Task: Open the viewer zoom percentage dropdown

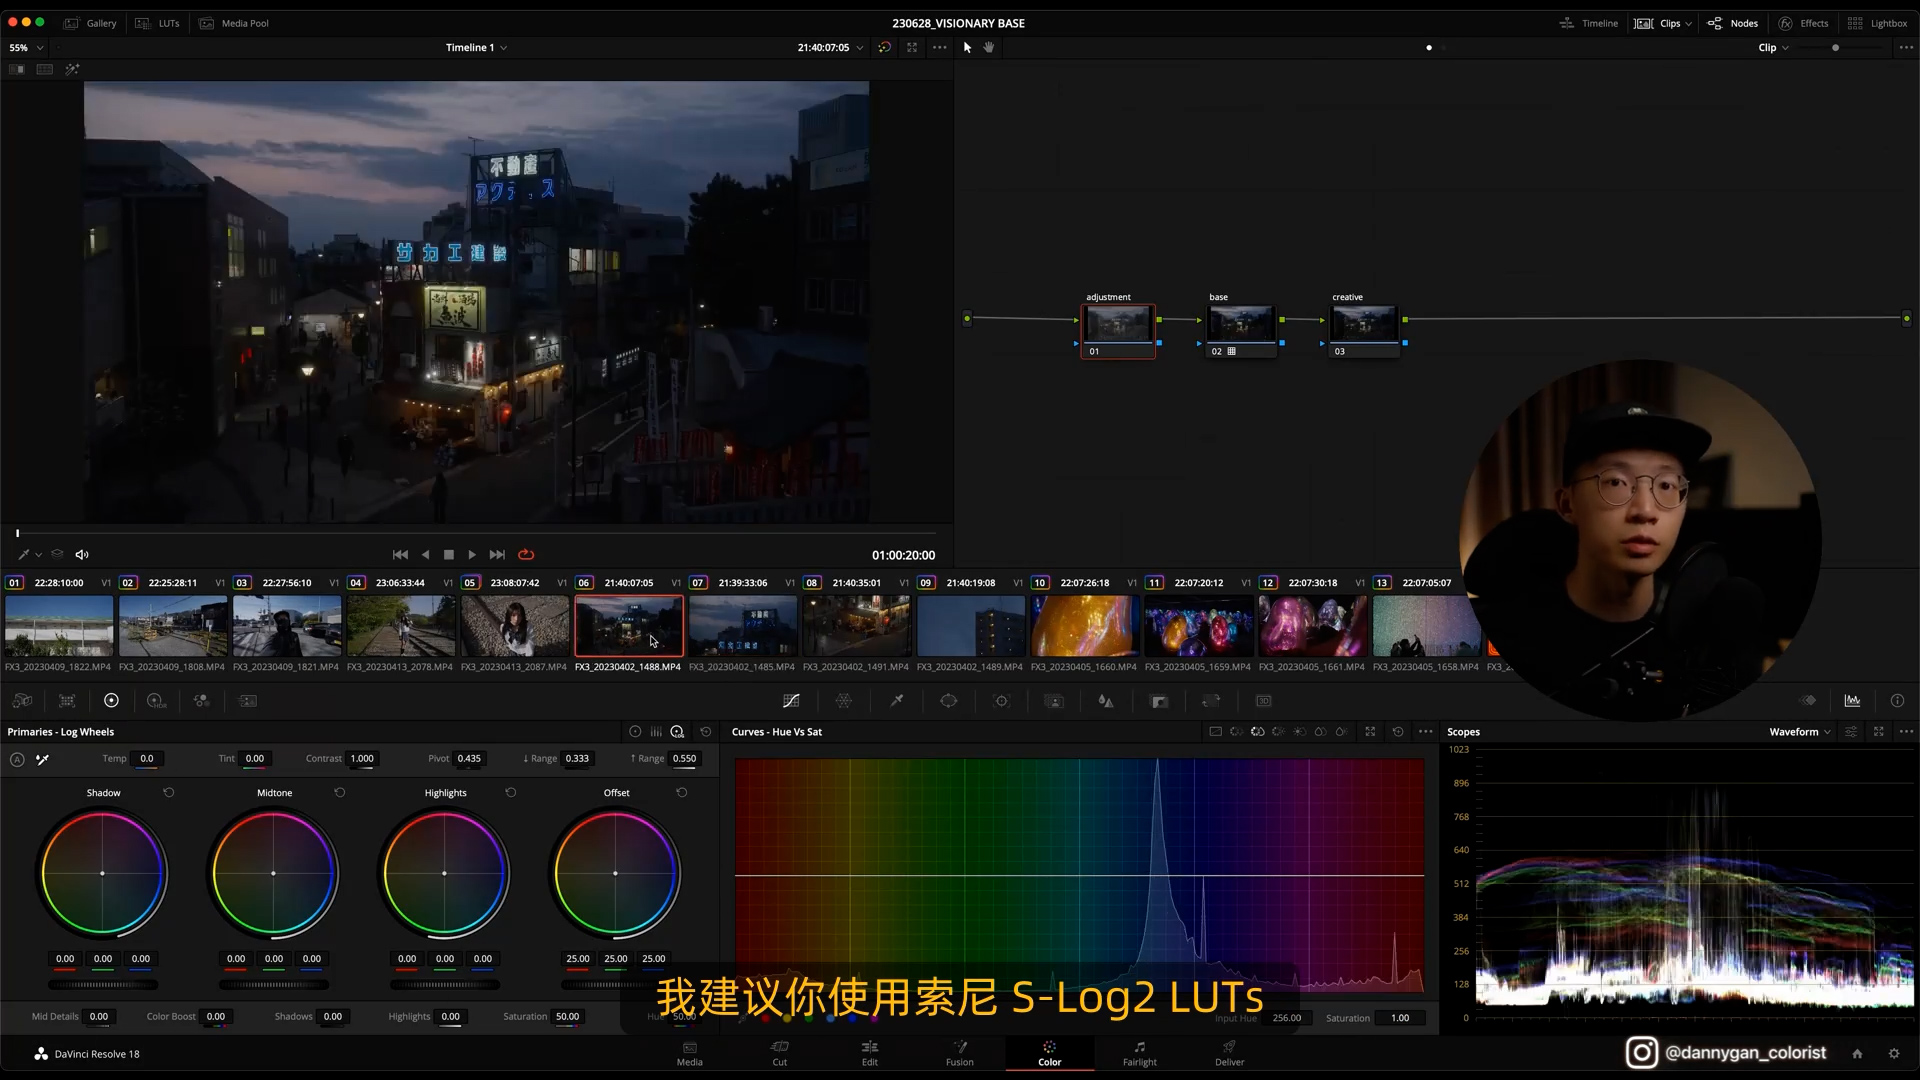Action: (26, 48)
